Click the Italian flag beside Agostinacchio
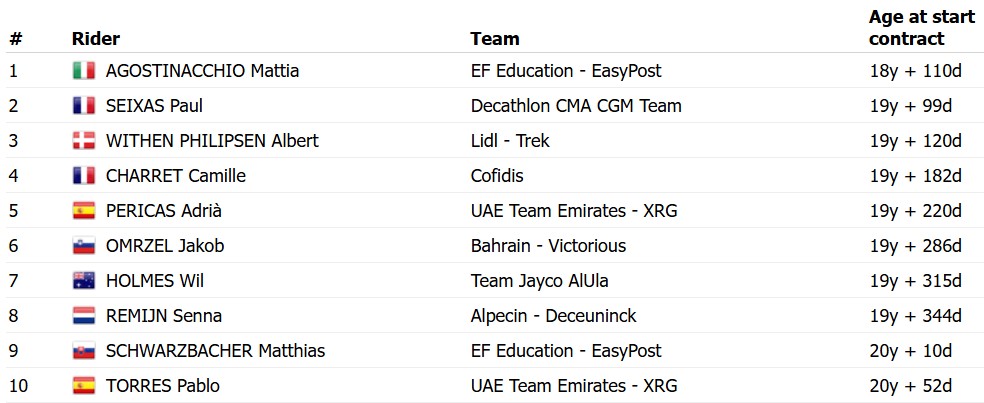984x403 pixels. [83, 71]
